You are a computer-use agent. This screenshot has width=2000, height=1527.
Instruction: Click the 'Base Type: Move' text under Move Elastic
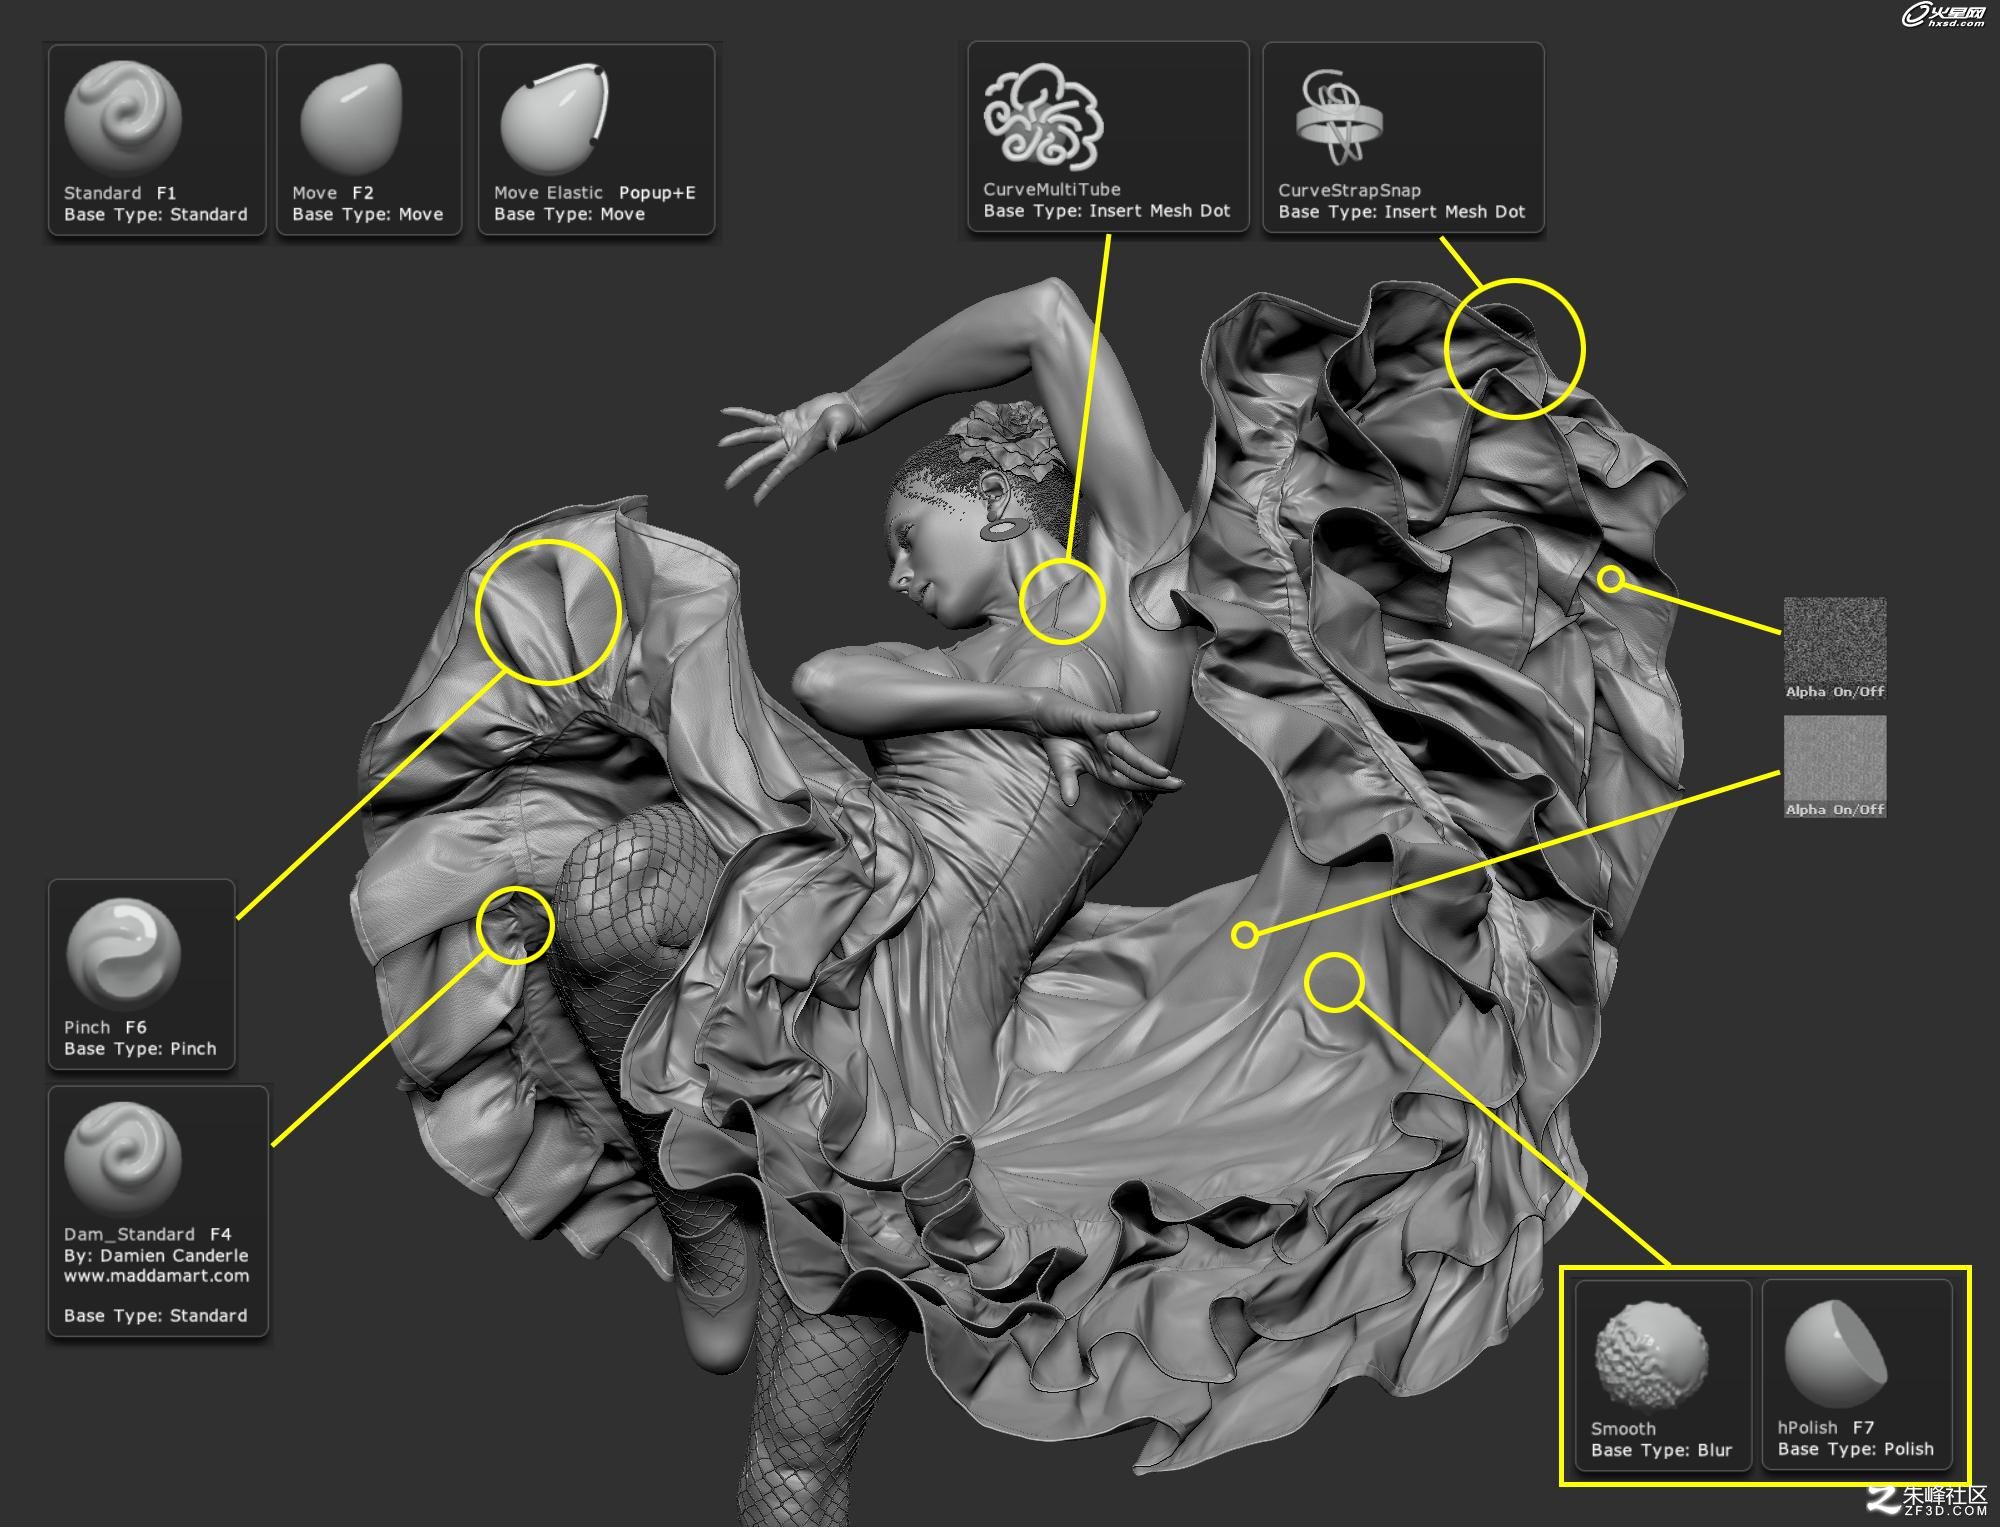(569, 215)
